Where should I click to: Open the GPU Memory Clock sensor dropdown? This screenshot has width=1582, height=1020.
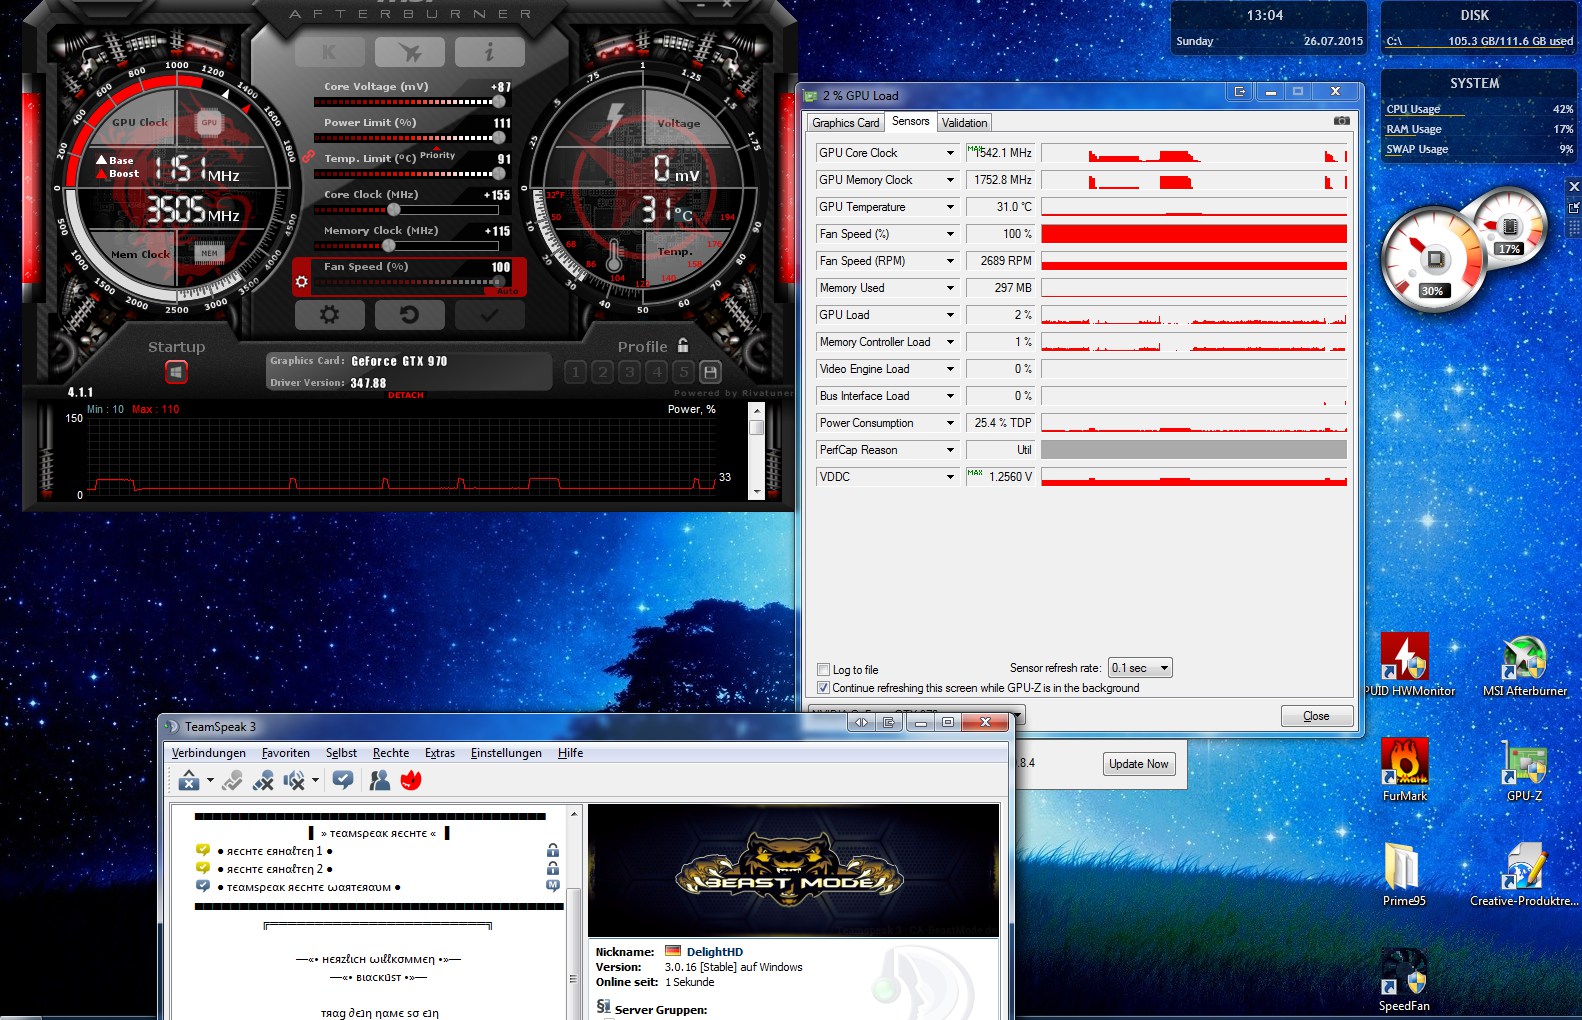coord(950,180)
